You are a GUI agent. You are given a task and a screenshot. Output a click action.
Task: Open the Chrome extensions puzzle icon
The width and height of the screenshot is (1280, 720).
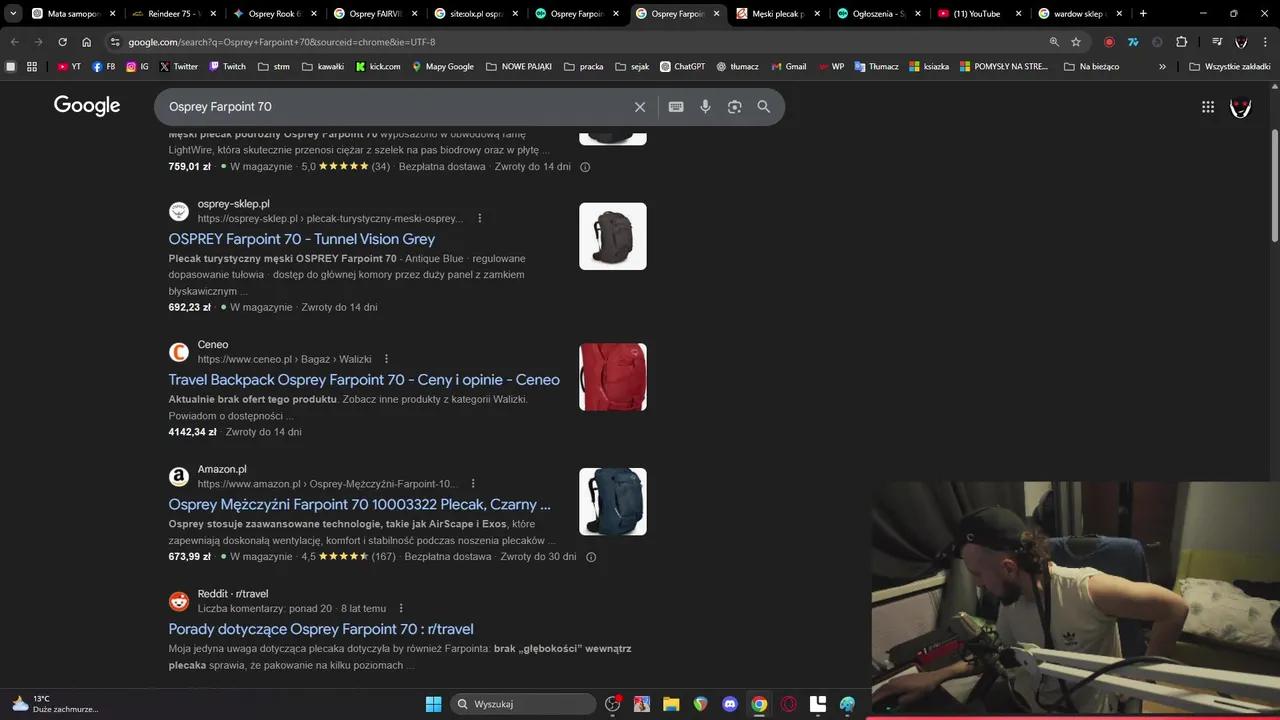1182,42
